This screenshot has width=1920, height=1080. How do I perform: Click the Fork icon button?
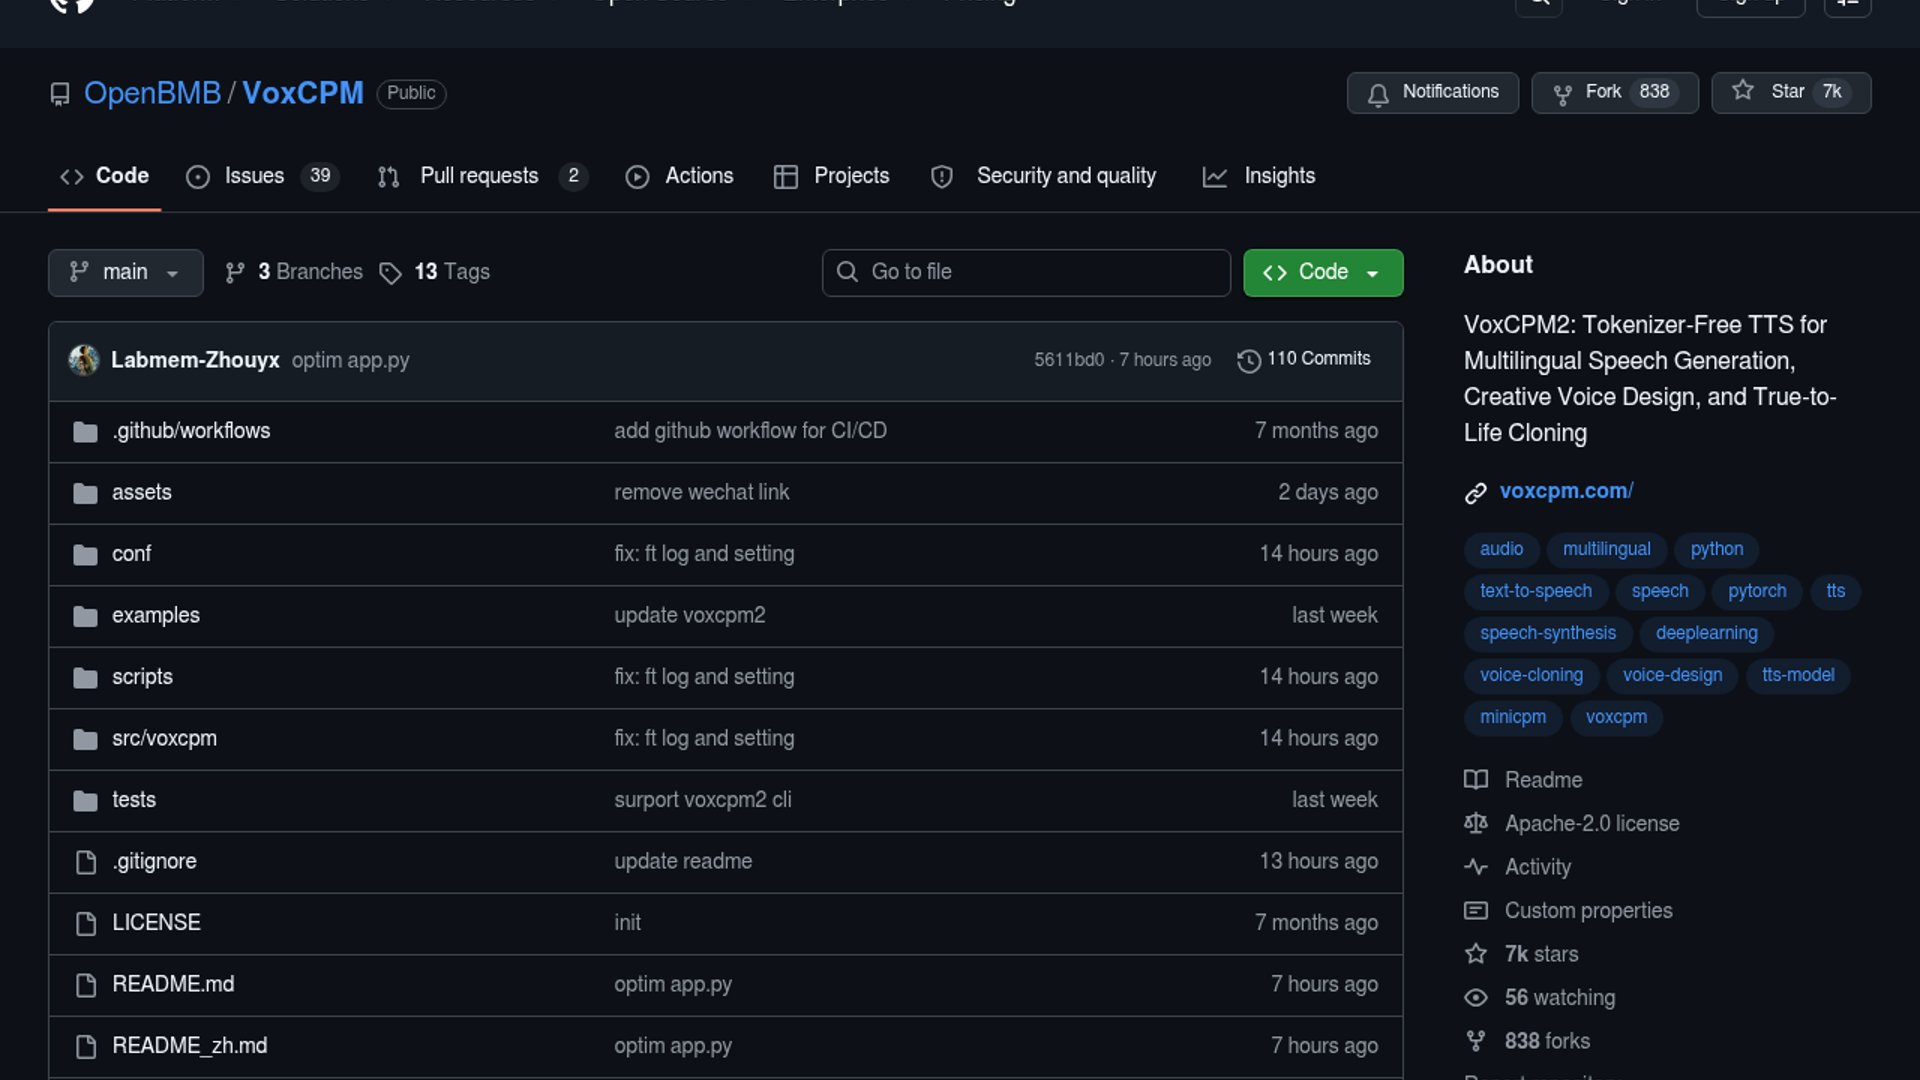point(1562,94)
